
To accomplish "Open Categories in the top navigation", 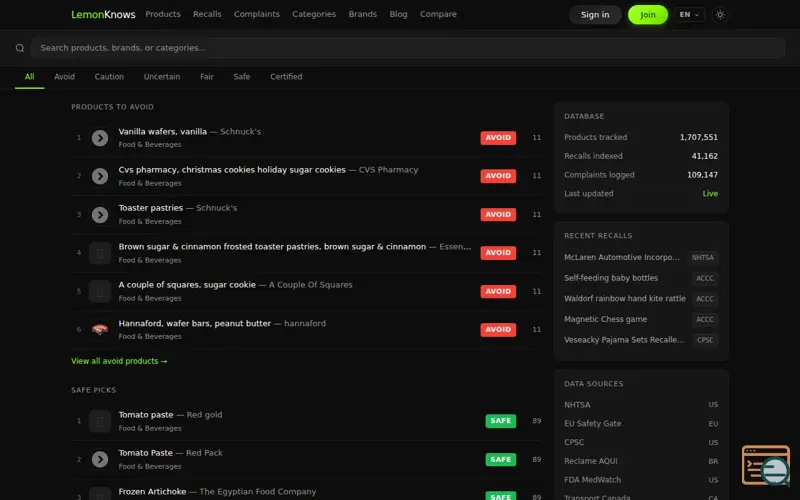I will point(314,14).
